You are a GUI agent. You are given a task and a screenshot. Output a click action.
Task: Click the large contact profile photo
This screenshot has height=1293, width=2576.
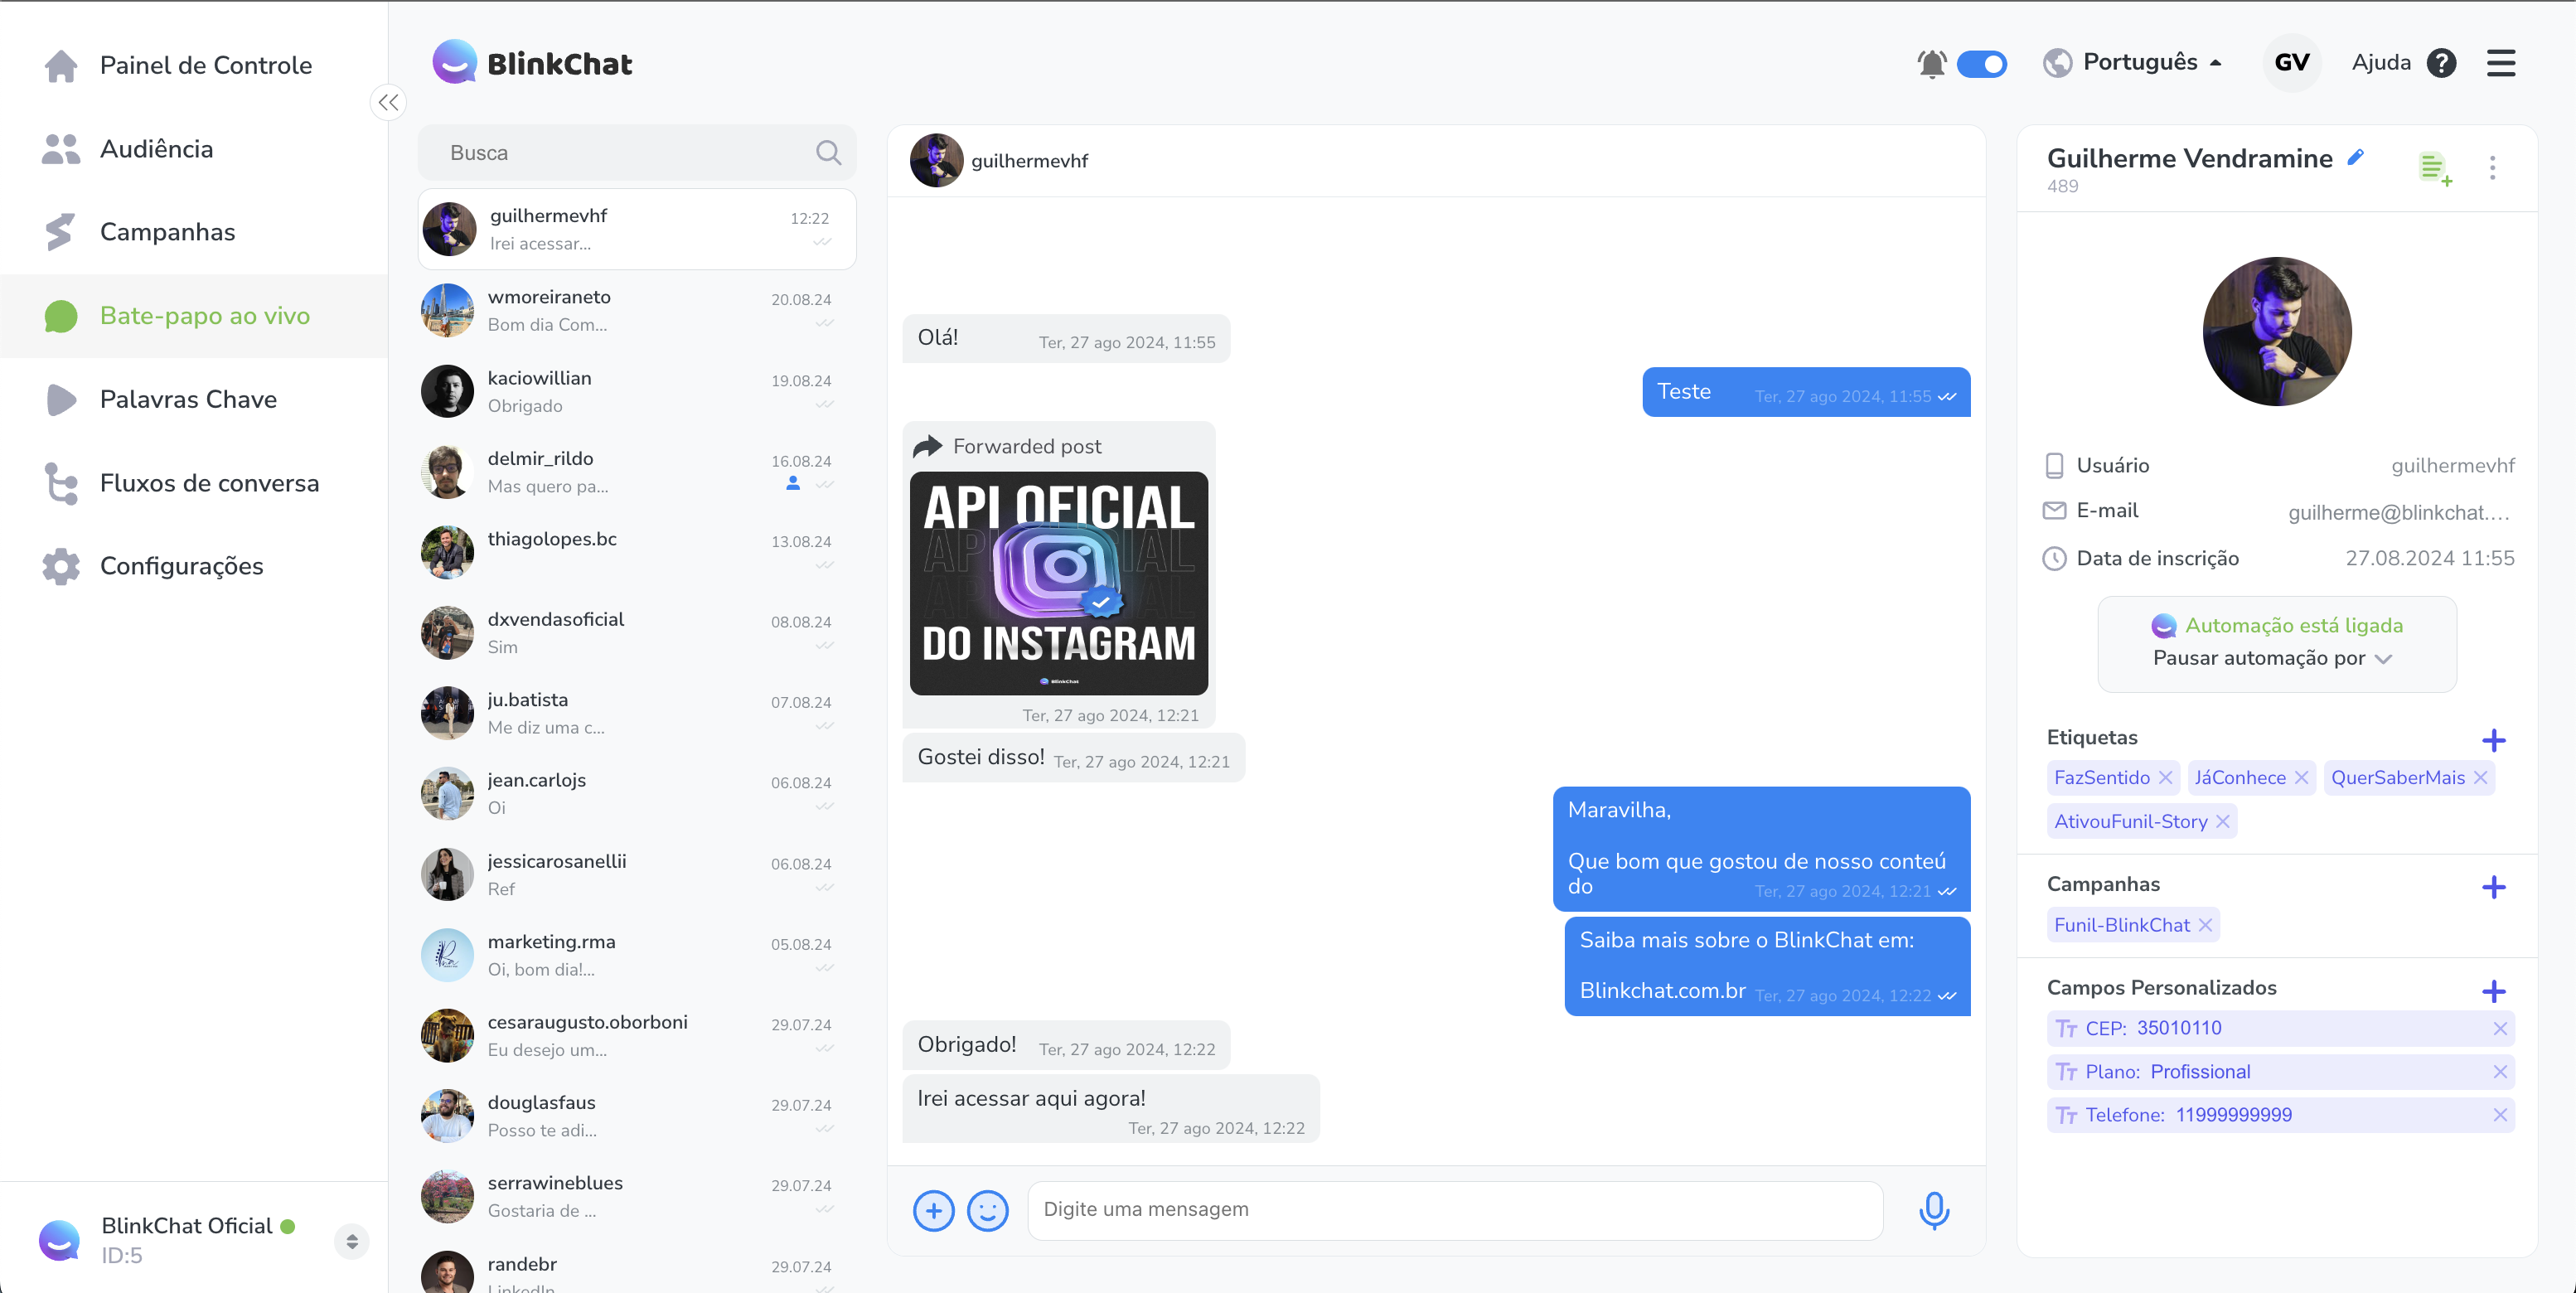click(x=2277, y=331)
